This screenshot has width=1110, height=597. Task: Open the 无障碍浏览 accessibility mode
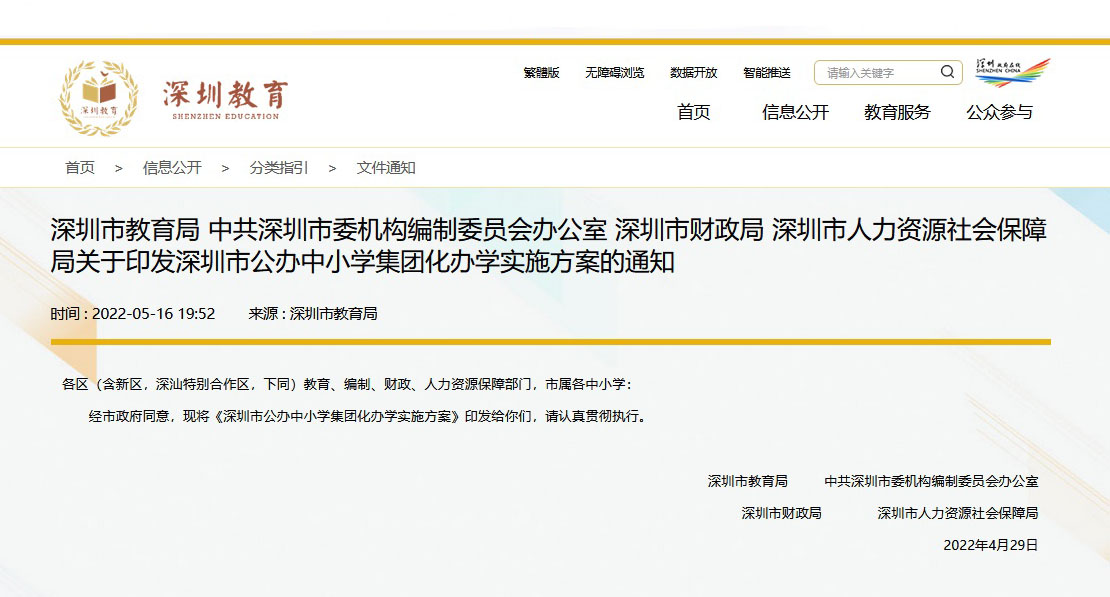coord(615,73)
